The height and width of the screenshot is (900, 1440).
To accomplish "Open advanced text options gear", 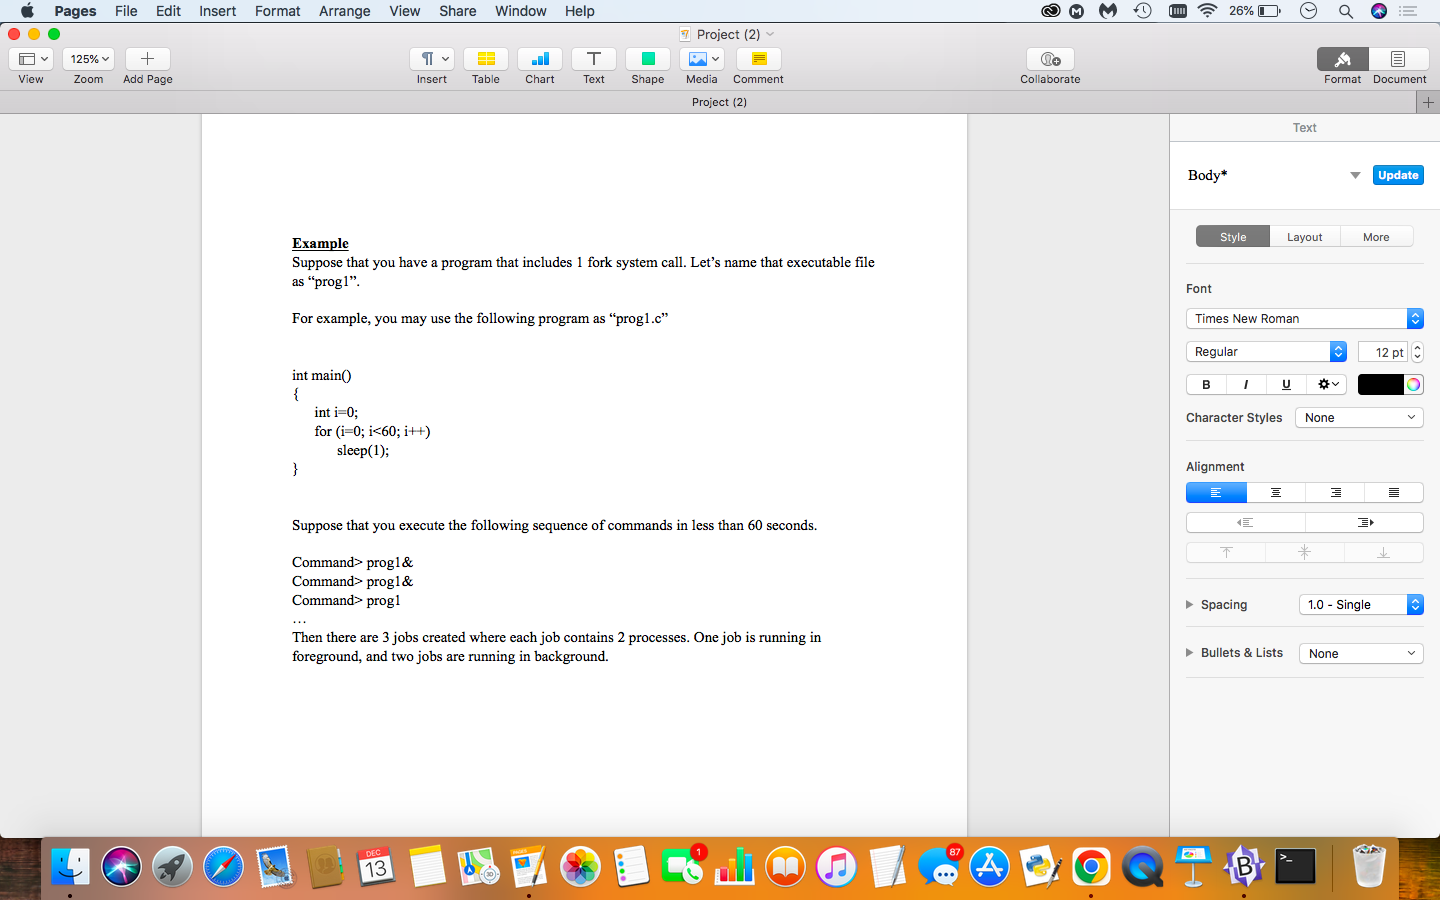I will tap(1327, 384).
